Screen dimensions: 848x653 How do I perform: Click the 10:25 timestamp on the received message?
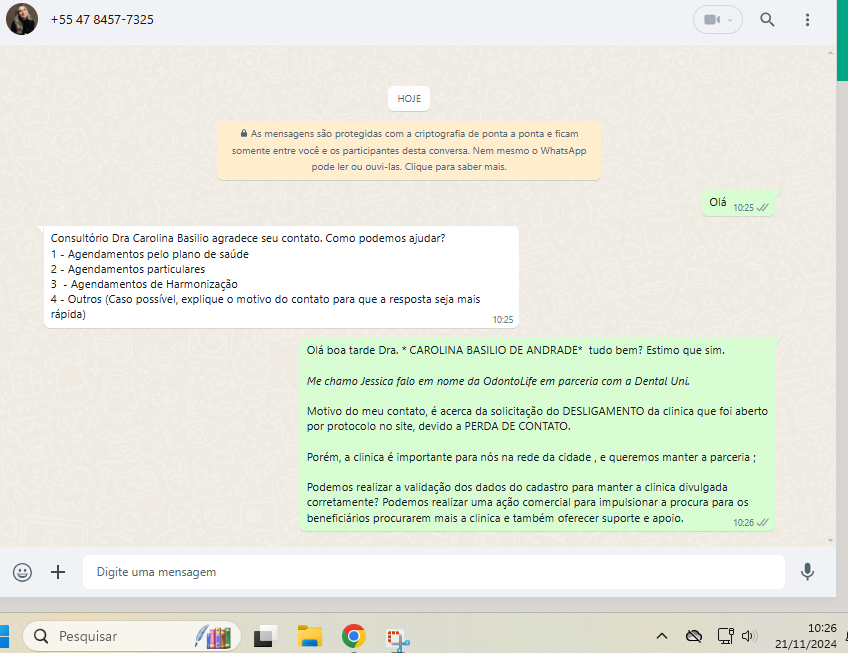click(502, 320)
